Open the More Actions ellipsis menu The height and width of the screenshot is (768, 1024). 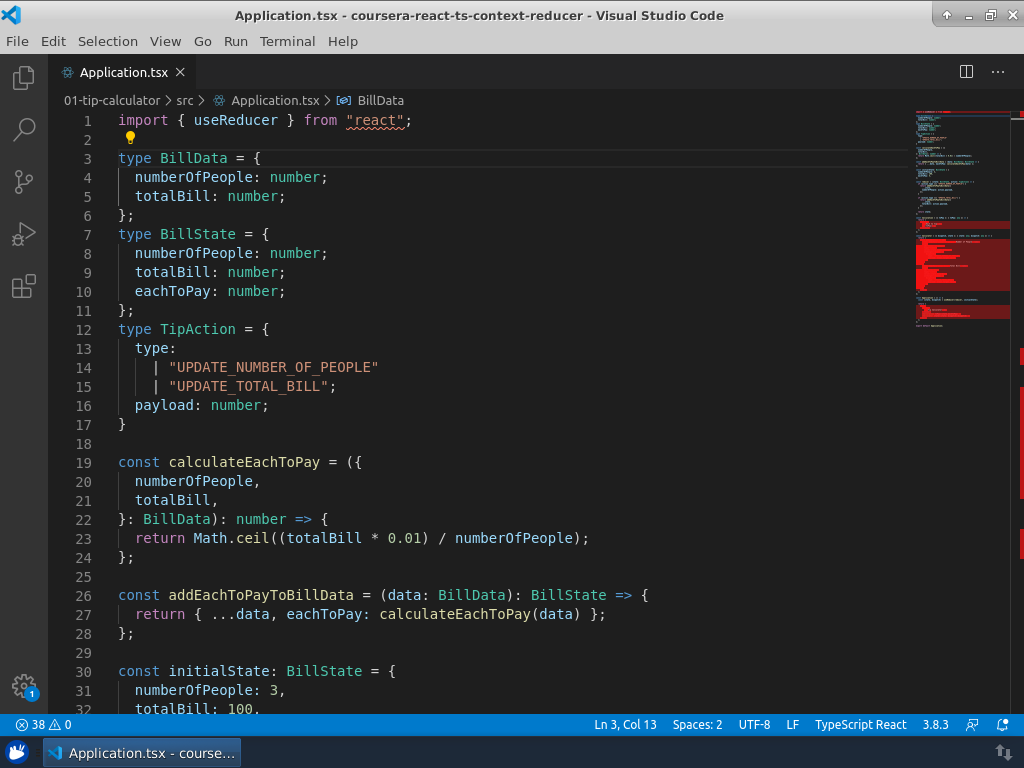coord(997,72)
